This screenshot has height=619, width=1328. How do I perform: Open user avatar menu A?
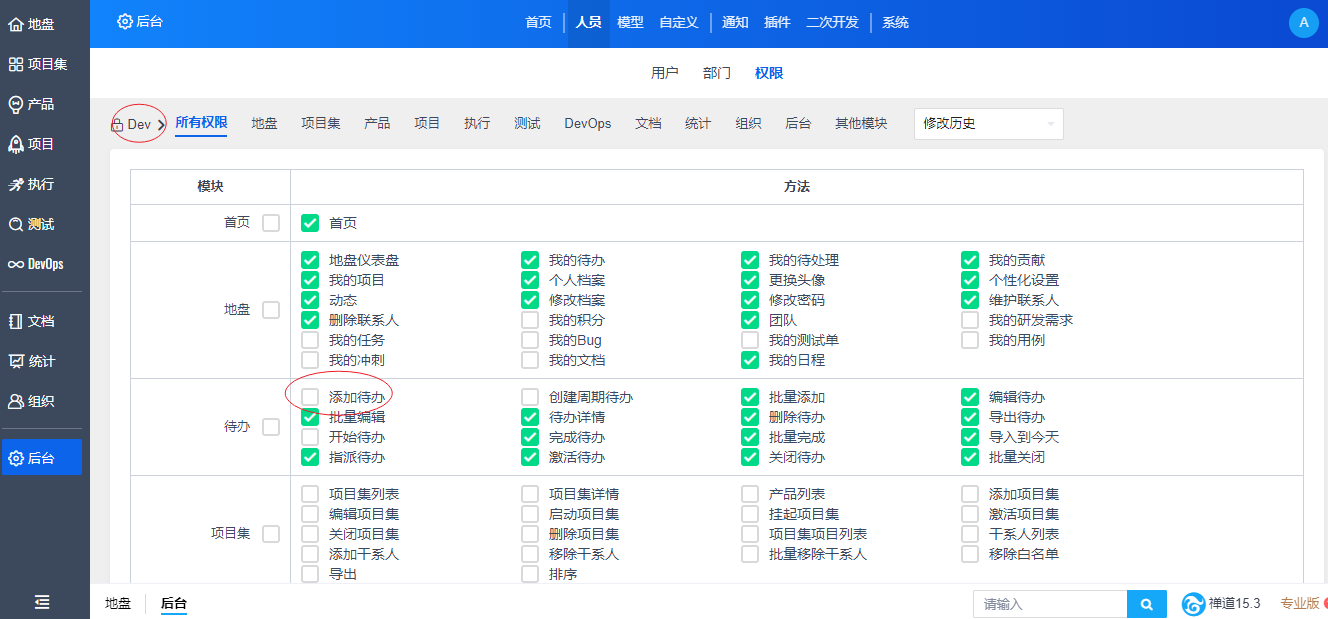(1303, 22)
